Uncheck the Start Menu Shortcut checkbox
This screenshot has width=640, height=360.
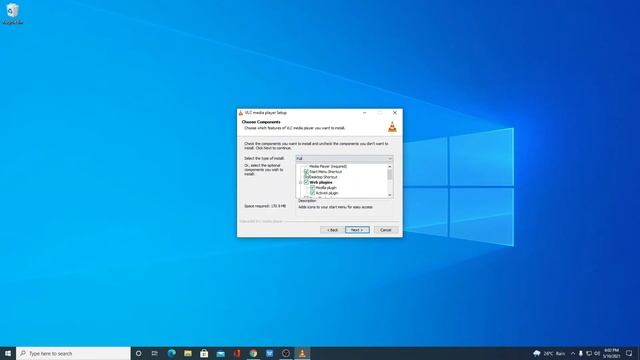(306, 172)
